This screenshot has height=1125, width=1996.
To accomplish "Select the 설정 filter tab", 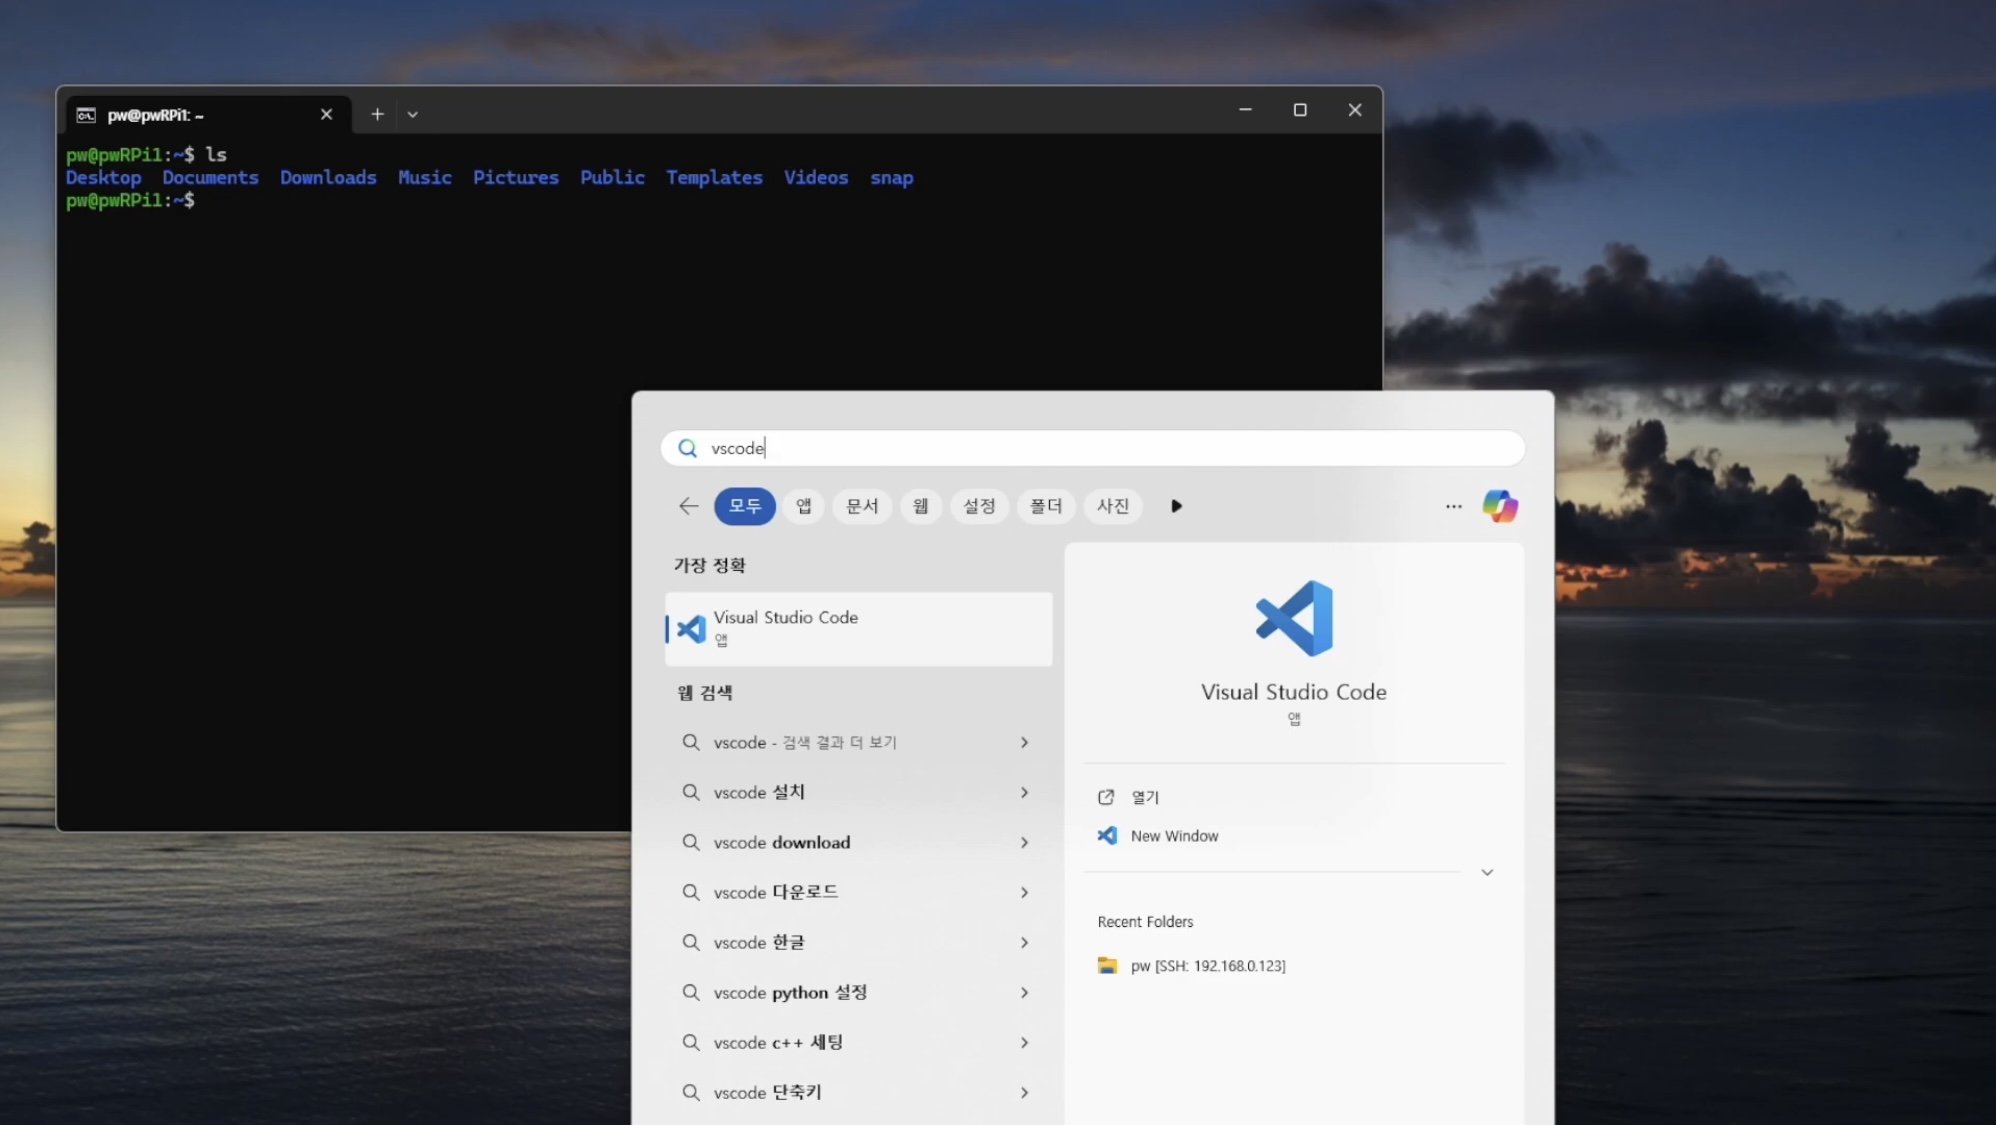I will 978,506.
